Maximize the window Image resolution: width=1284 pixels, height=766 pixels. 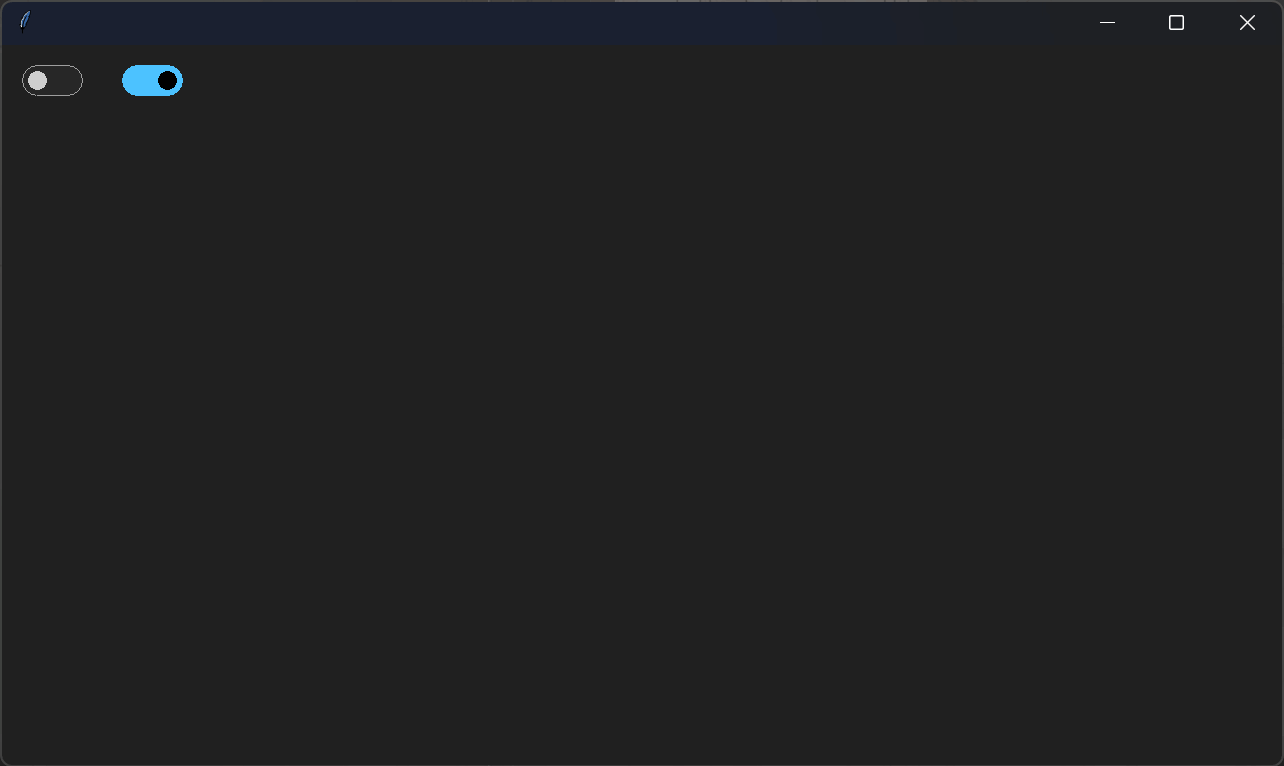coord(1176,22)
